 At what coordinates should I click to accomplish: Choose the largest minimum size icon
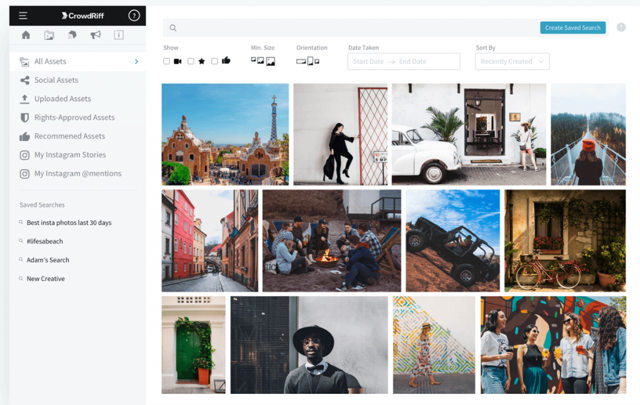pos(270,61)
